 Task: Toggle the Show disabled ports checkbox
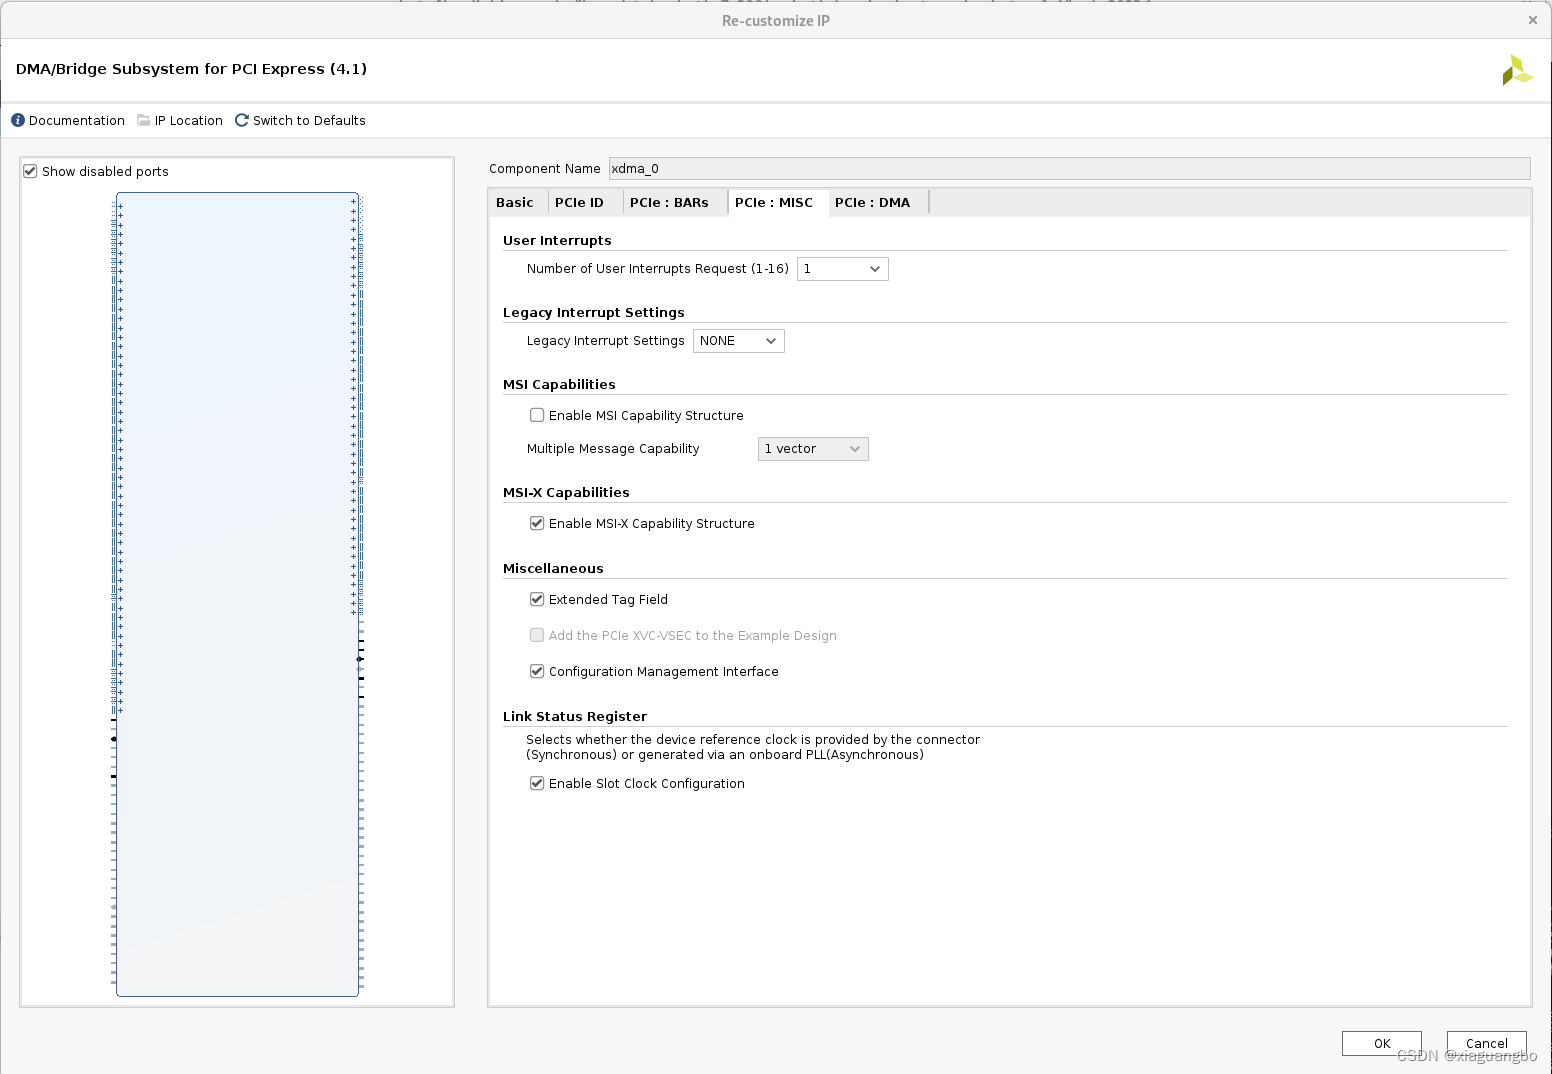click(x=30, y=171)
